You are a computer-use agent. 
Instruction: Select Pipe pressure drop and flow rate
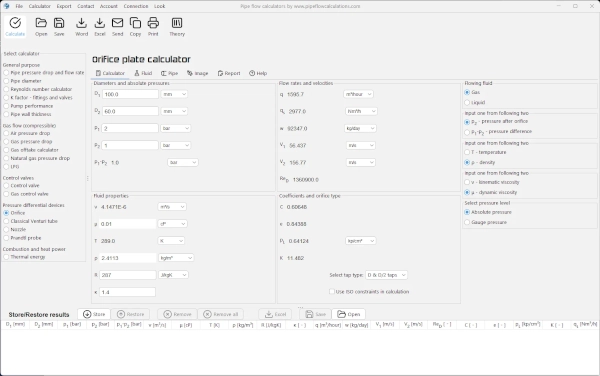tap(44, 72)
